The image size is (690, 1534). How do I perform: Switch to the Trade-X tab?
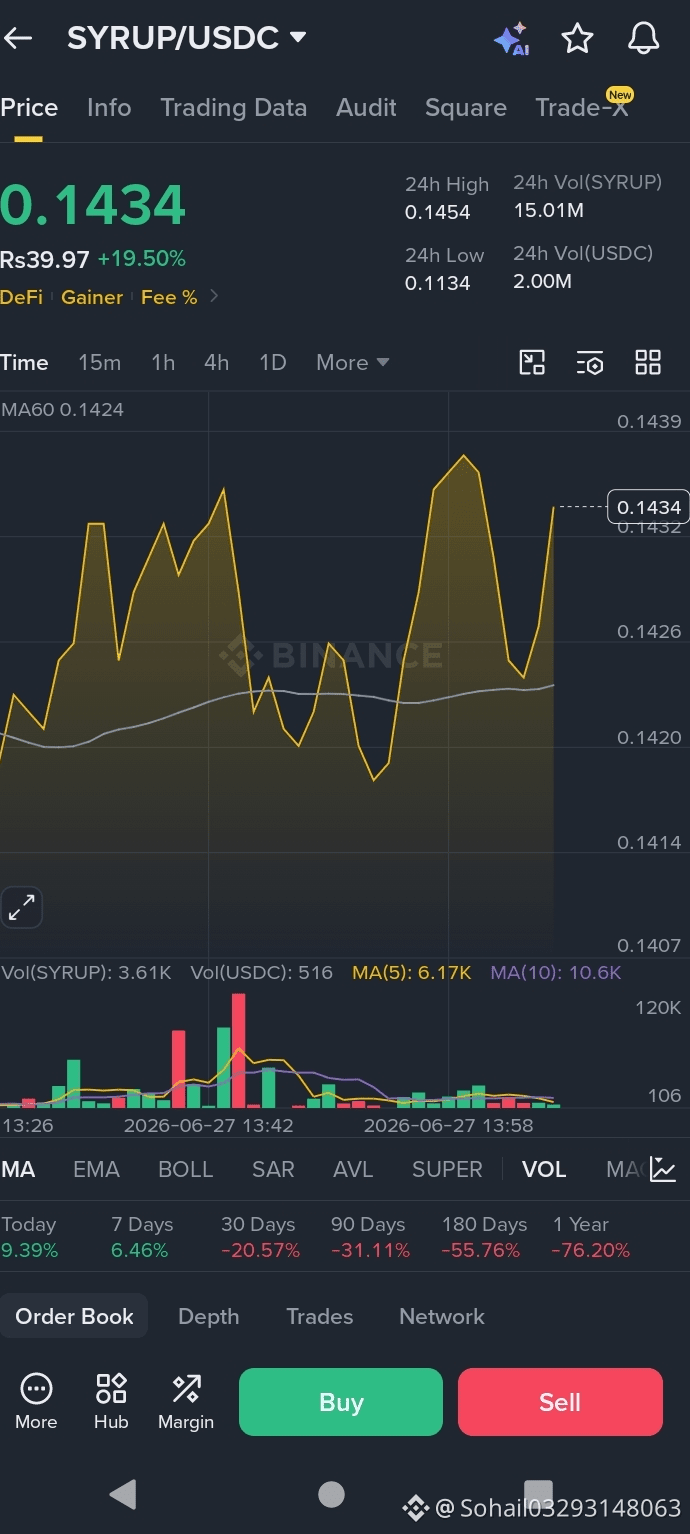[x=583, y=108]
